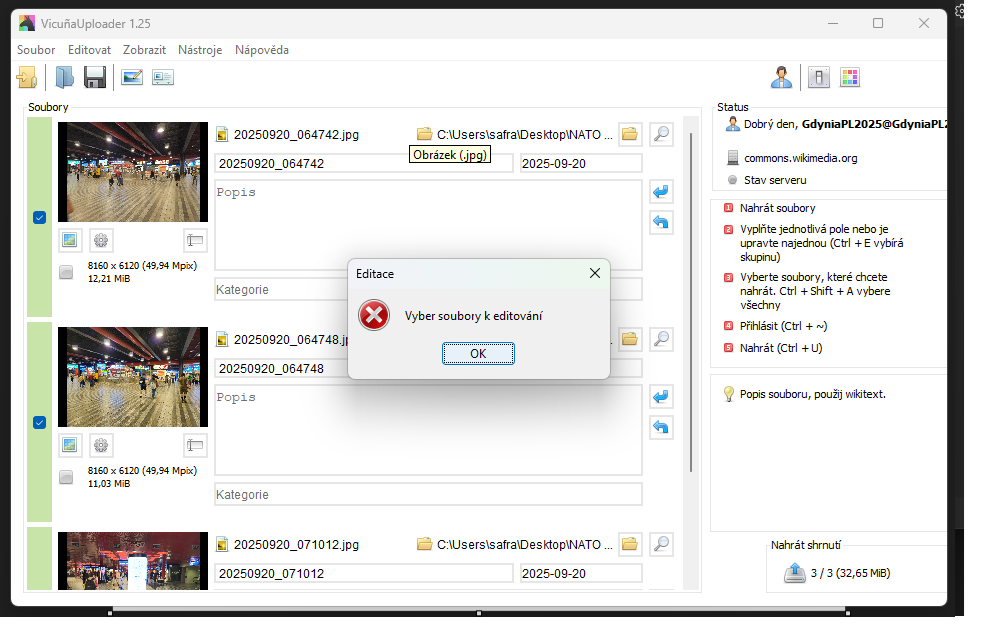
Task: Click filename label 20250920_071012.jpg
Action: point(297,545)
